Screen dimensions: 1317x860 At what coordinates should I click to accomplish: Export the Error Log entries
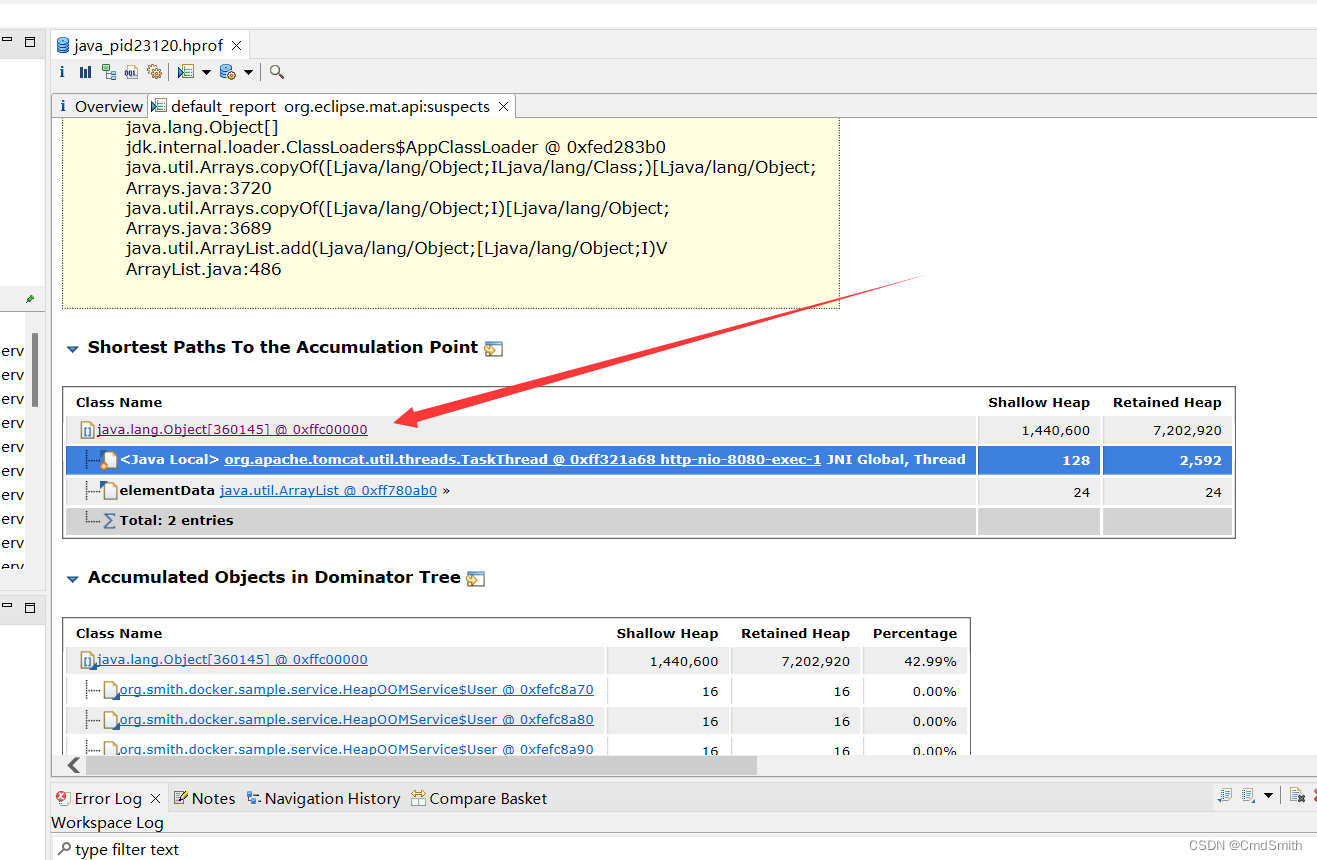pos(1225,795)
